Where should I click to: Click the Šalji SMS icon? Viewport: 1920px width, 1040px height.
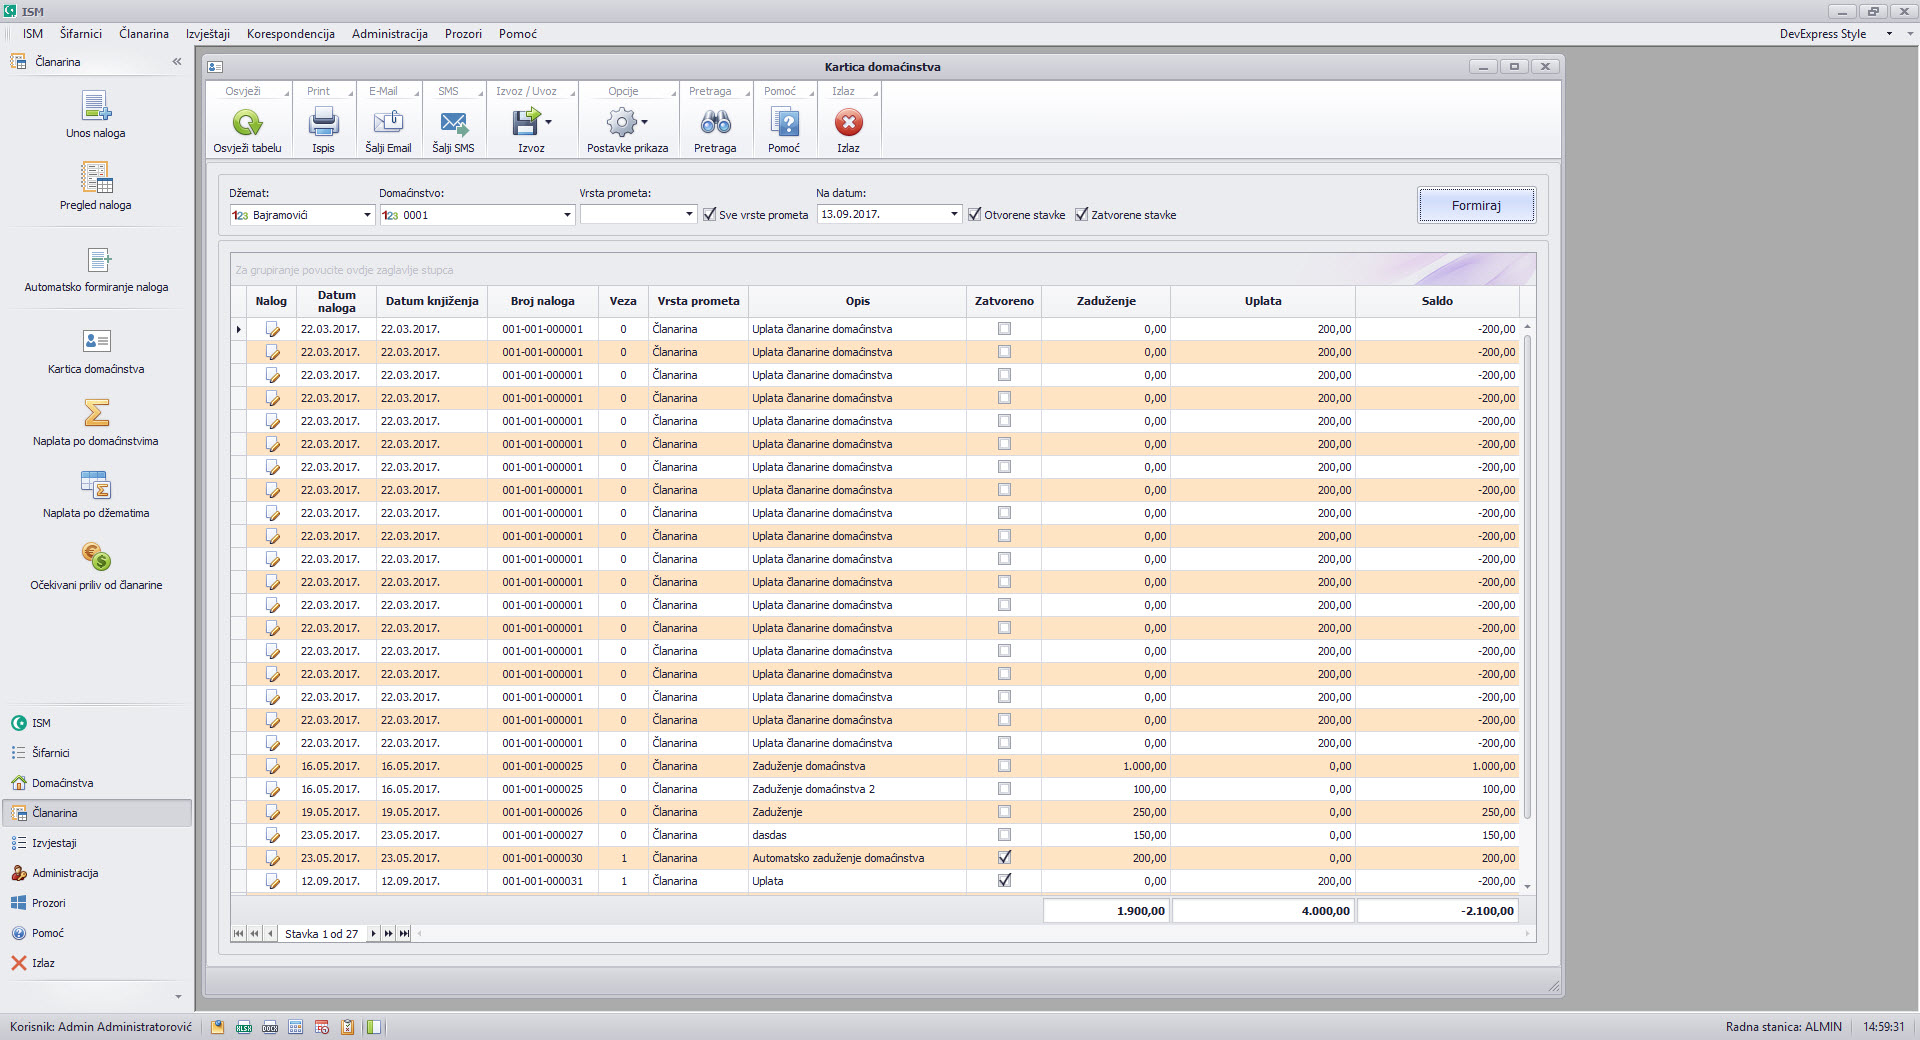click(x=453, y=123)
